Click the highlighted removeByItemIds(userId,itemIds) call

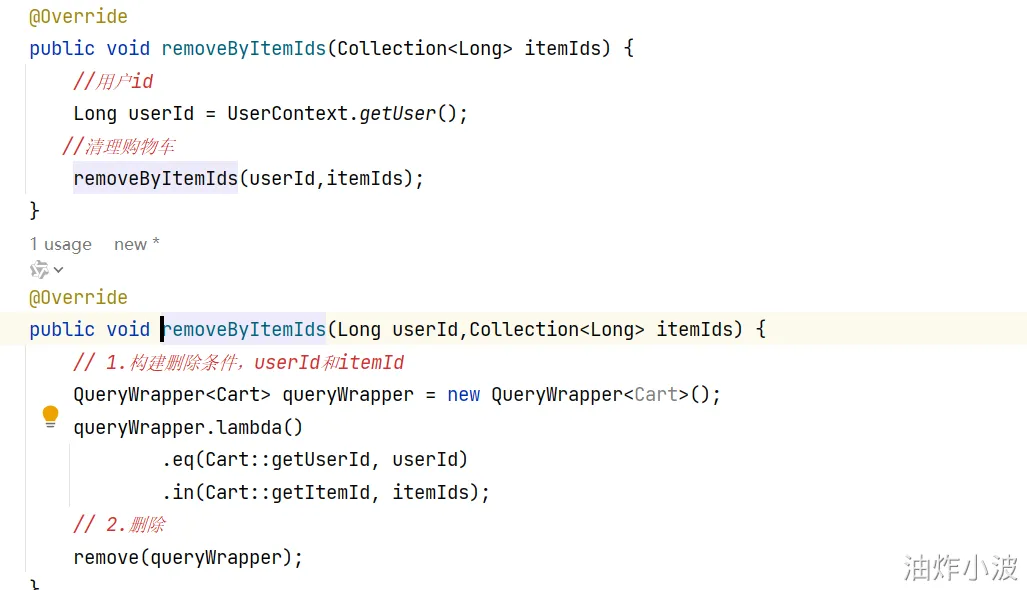click(x=248, y=178)
